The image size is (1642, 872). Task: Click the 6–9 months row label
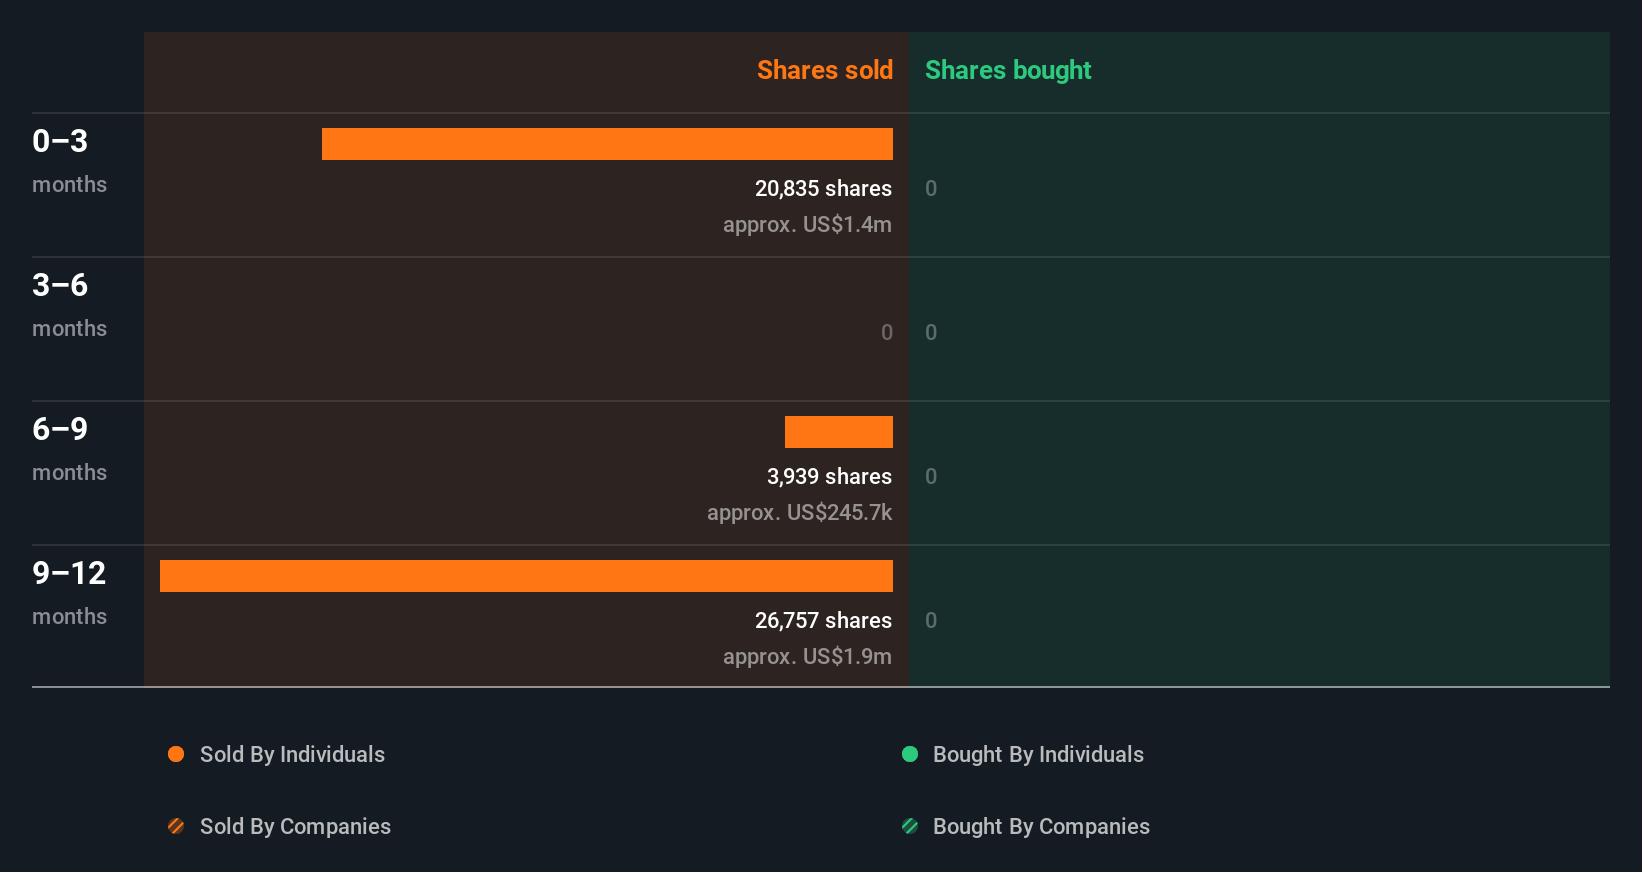point(69,449)
